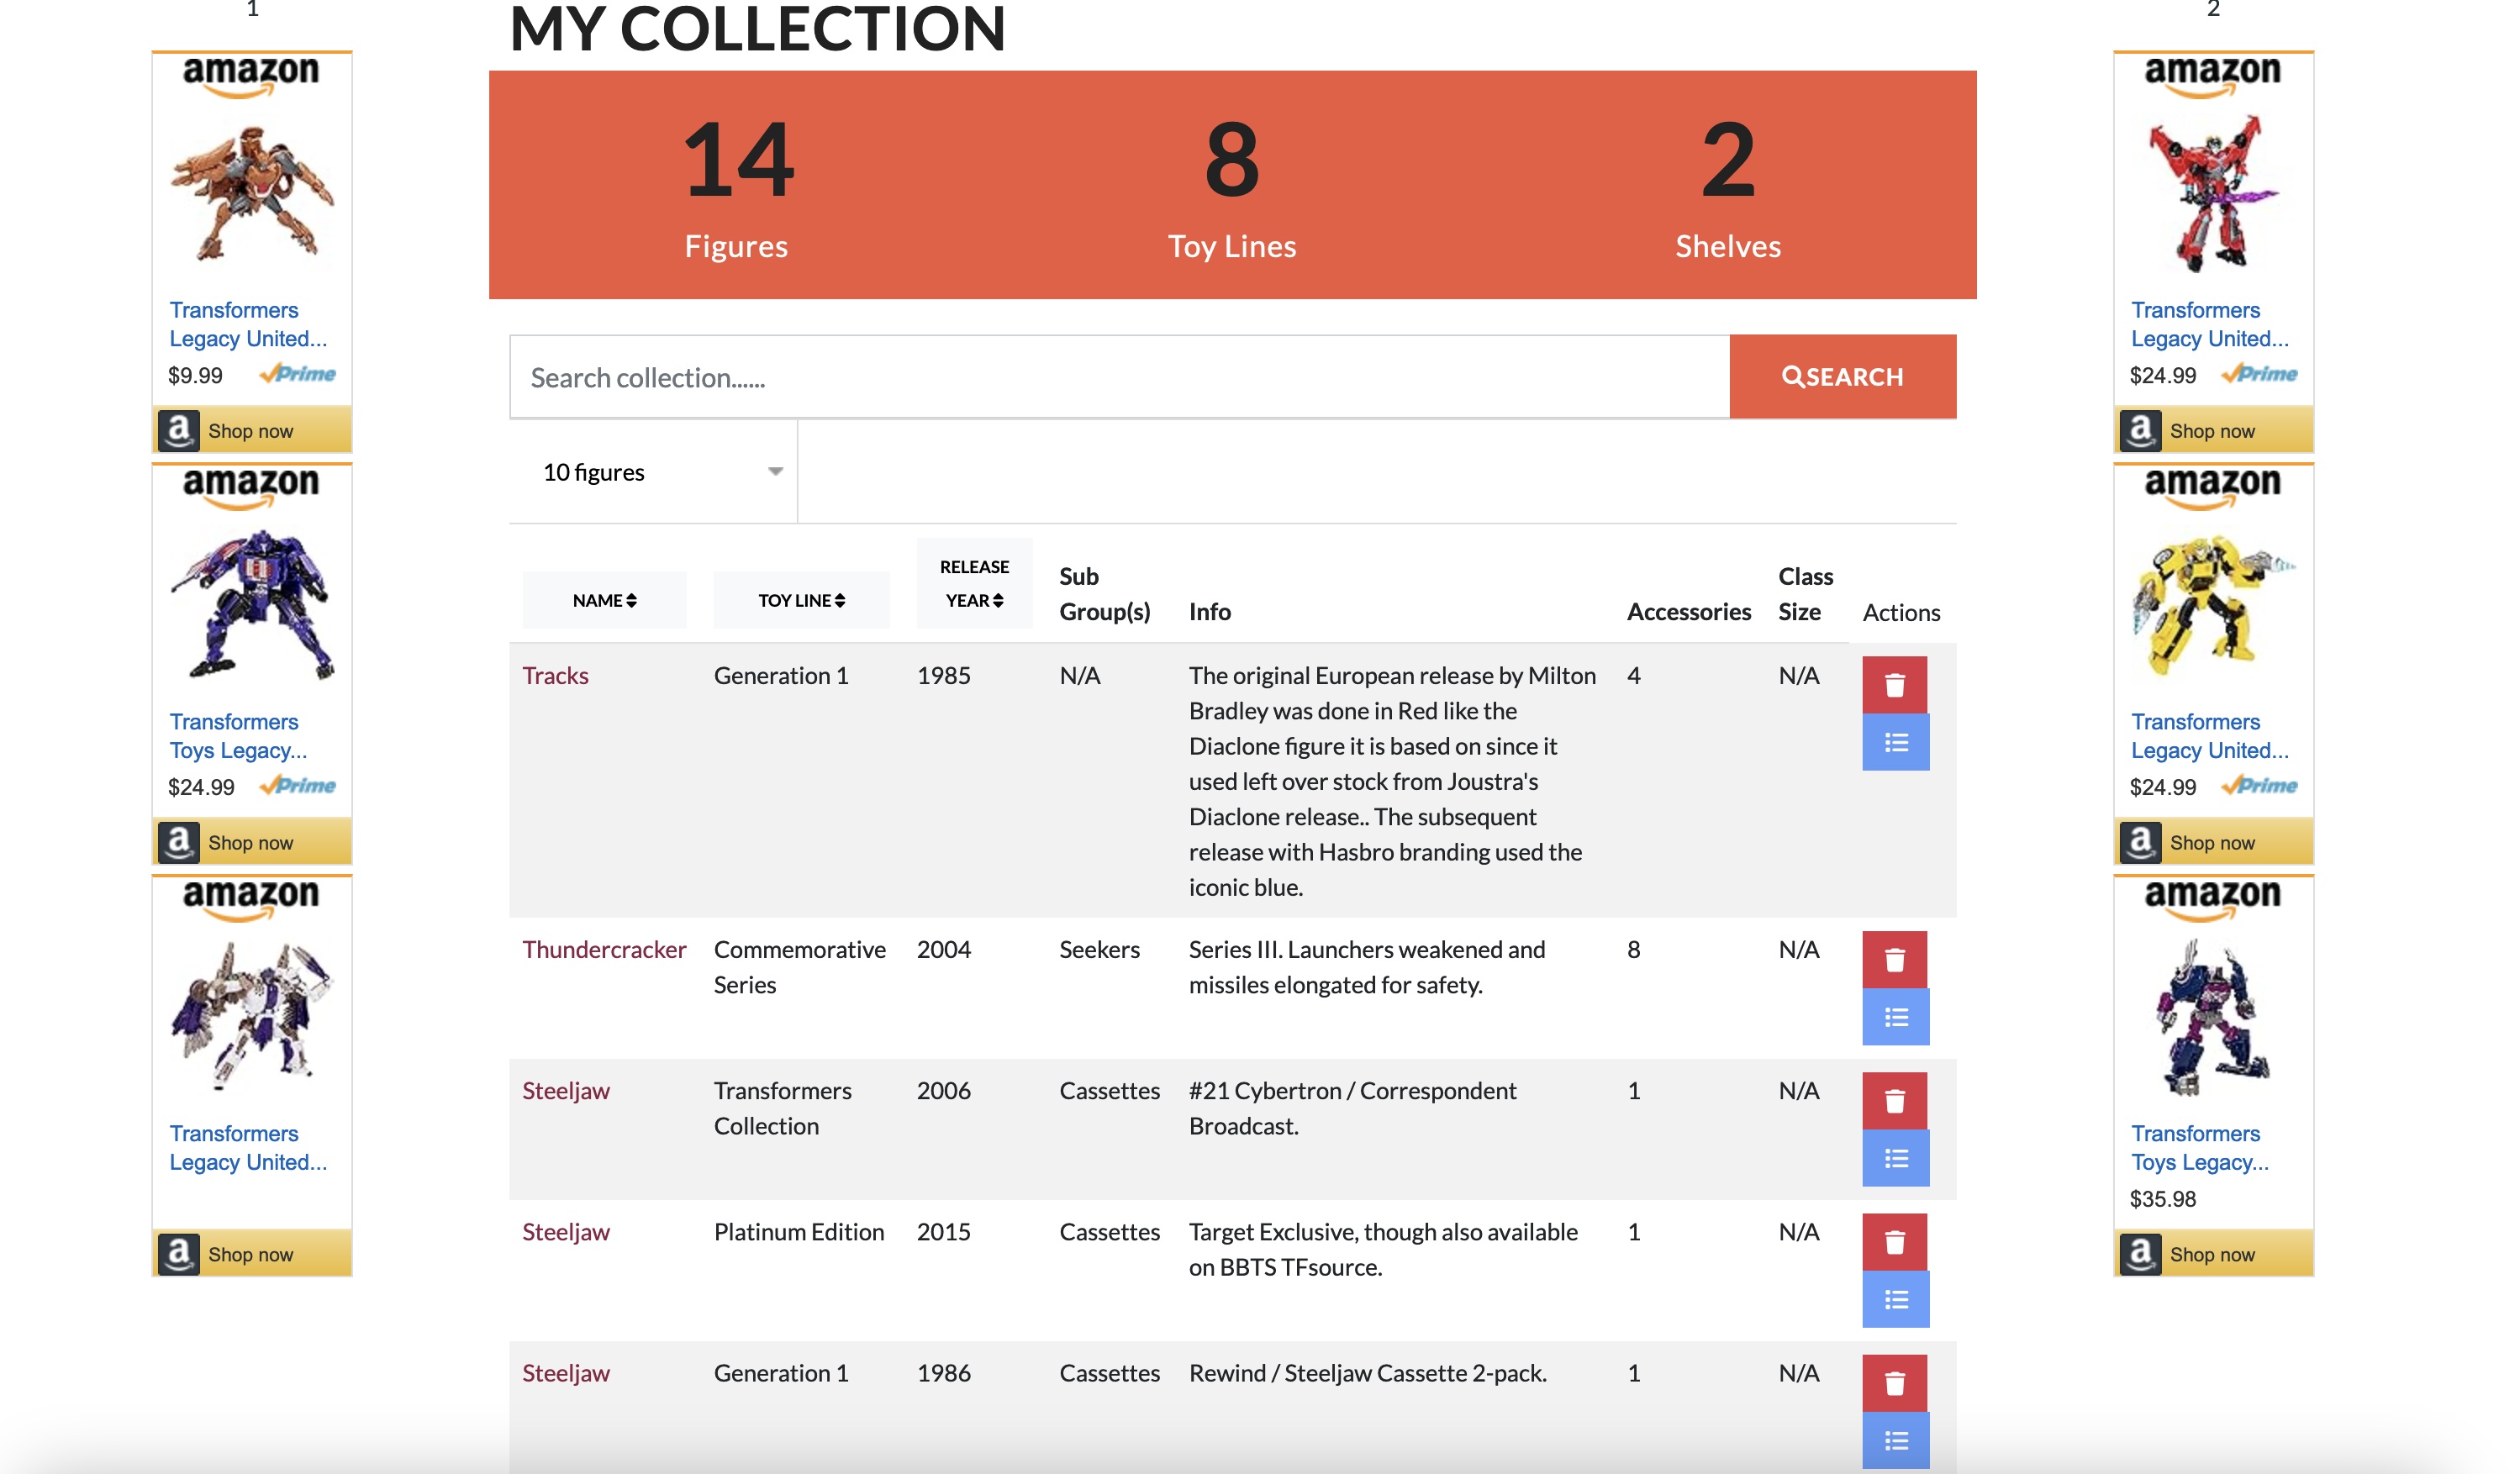Click trash icon in Thundercracker row
Viewport: 2520px width, 1474px height.
pyautogui.click(x=1894, y=960)
